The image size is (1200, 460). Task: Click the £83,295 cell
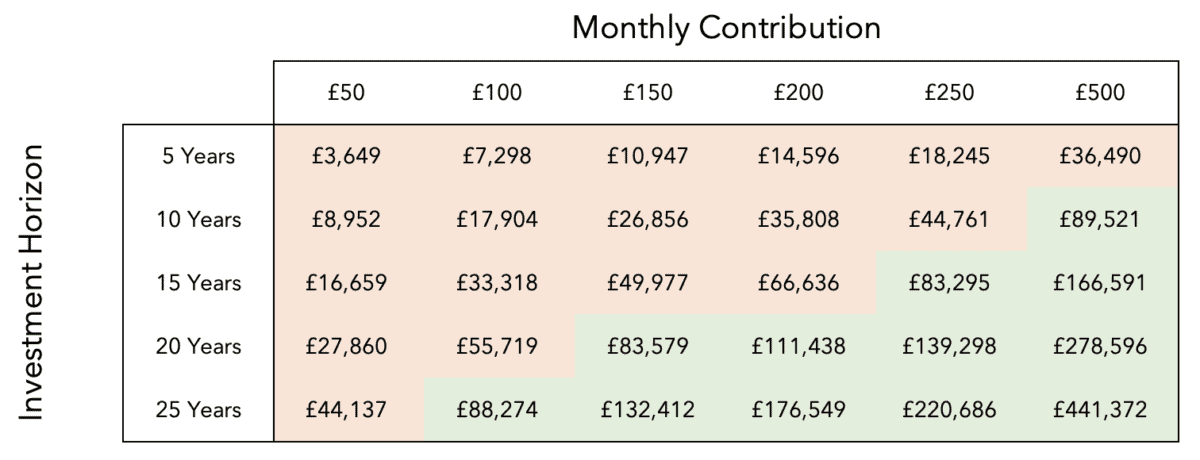click(x=949, y=283)
